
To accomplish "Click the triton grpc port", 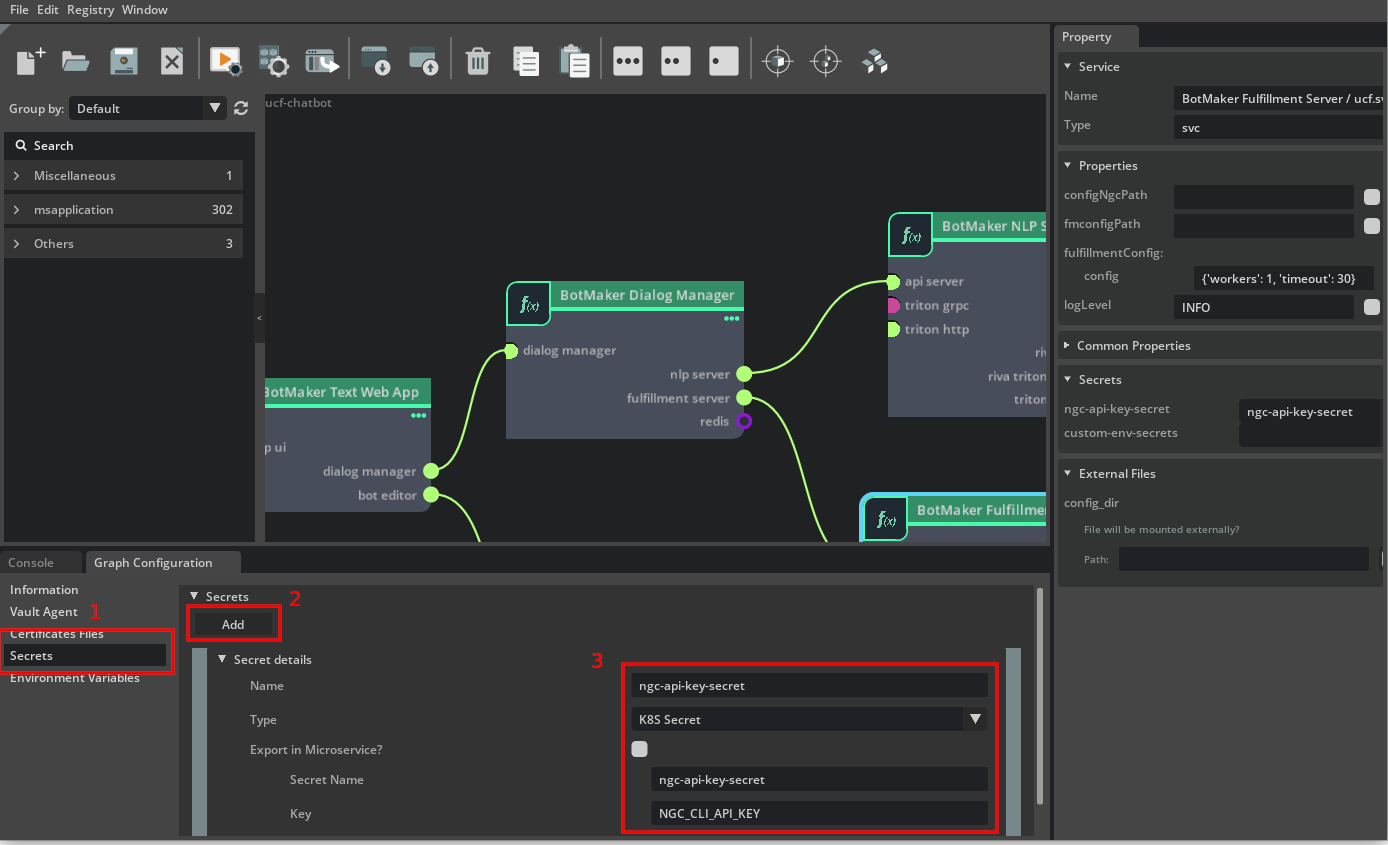I will (893, 305).
